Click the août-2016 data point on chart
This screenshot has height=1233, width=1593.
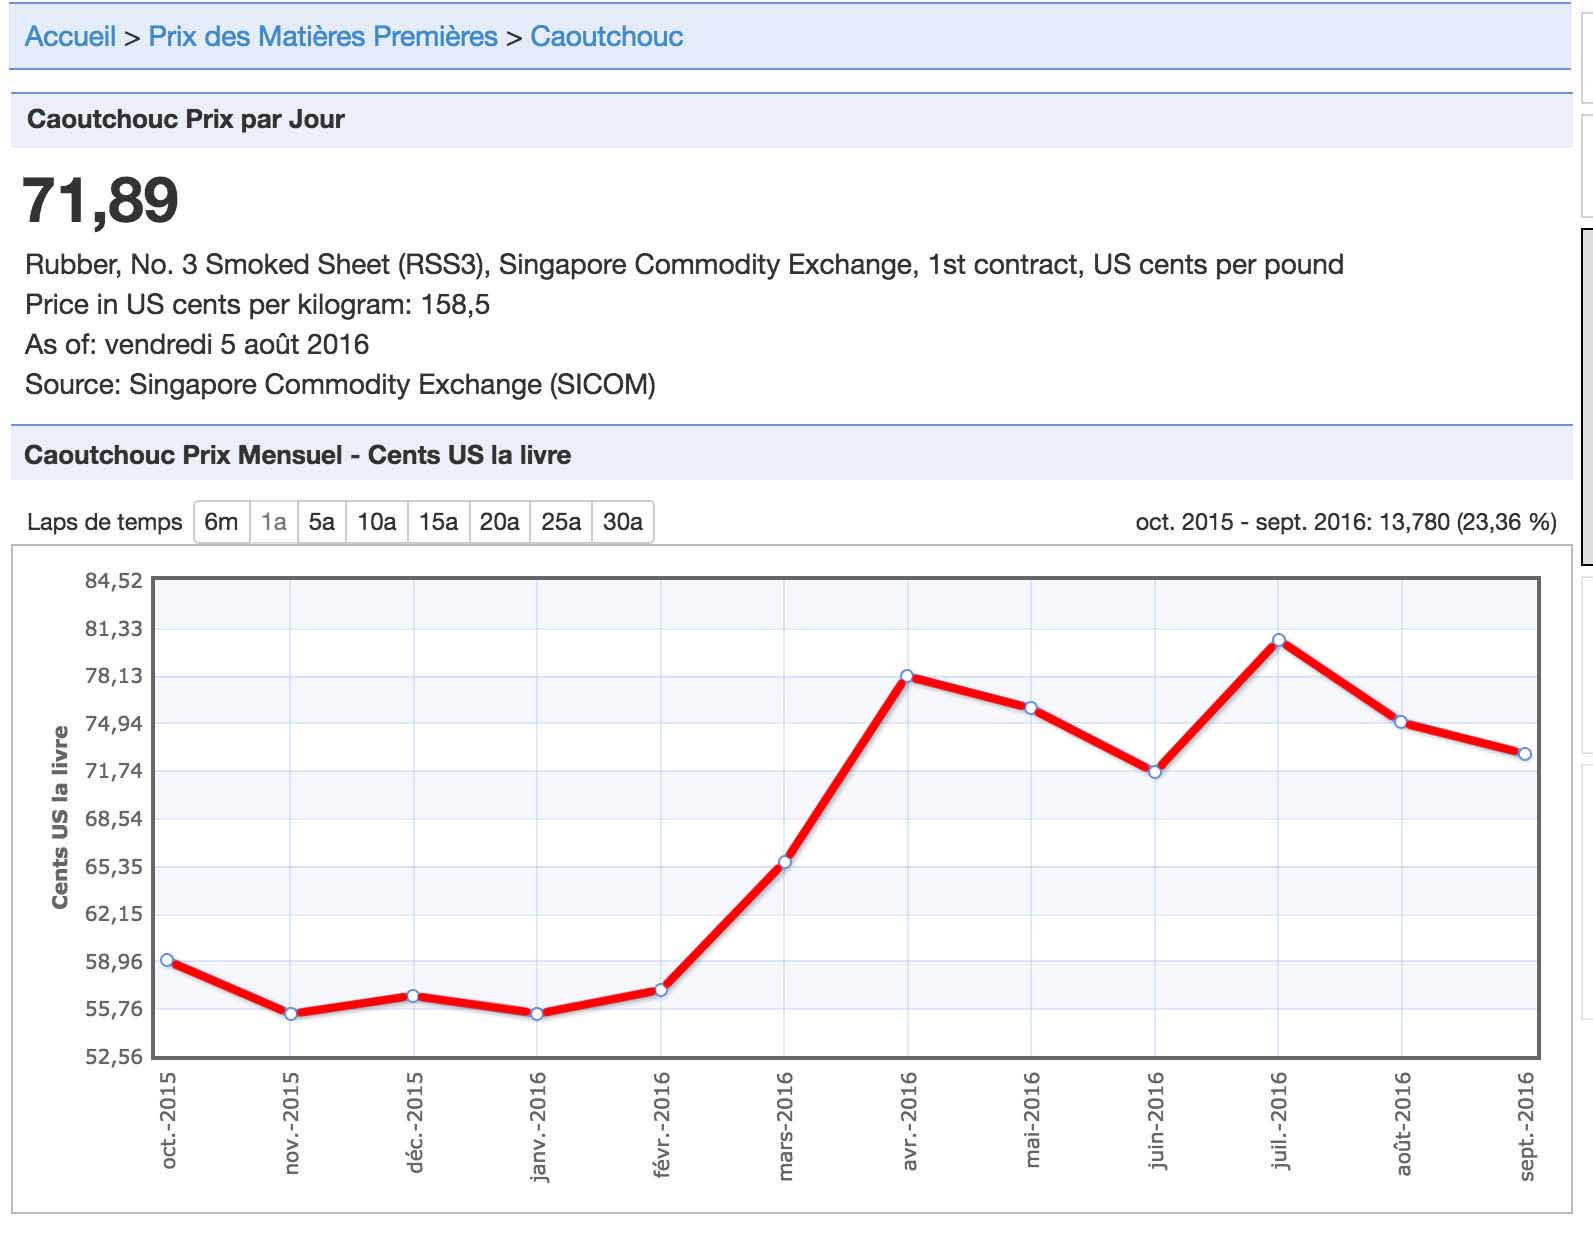(1401, 721)
